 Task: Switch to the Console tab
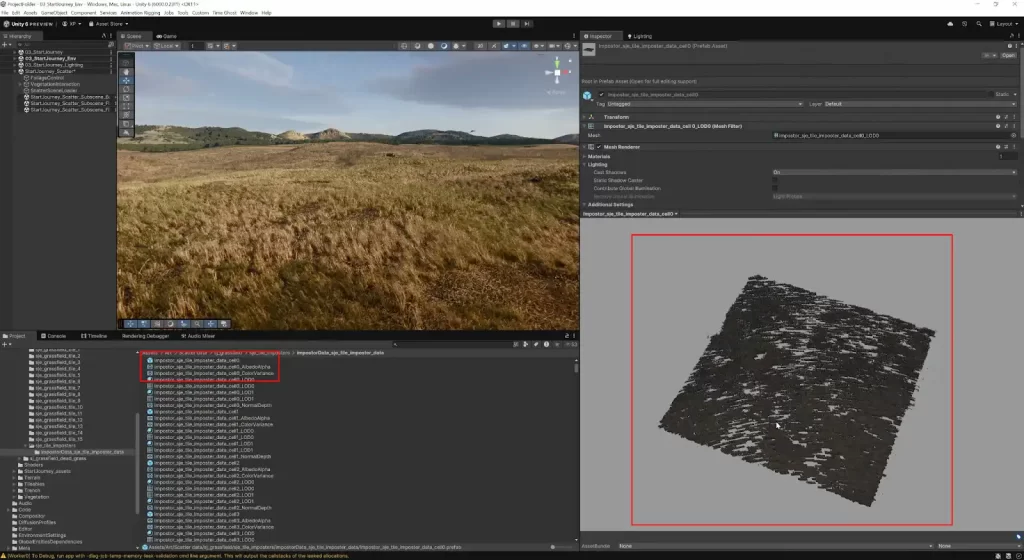pos(56,336)
